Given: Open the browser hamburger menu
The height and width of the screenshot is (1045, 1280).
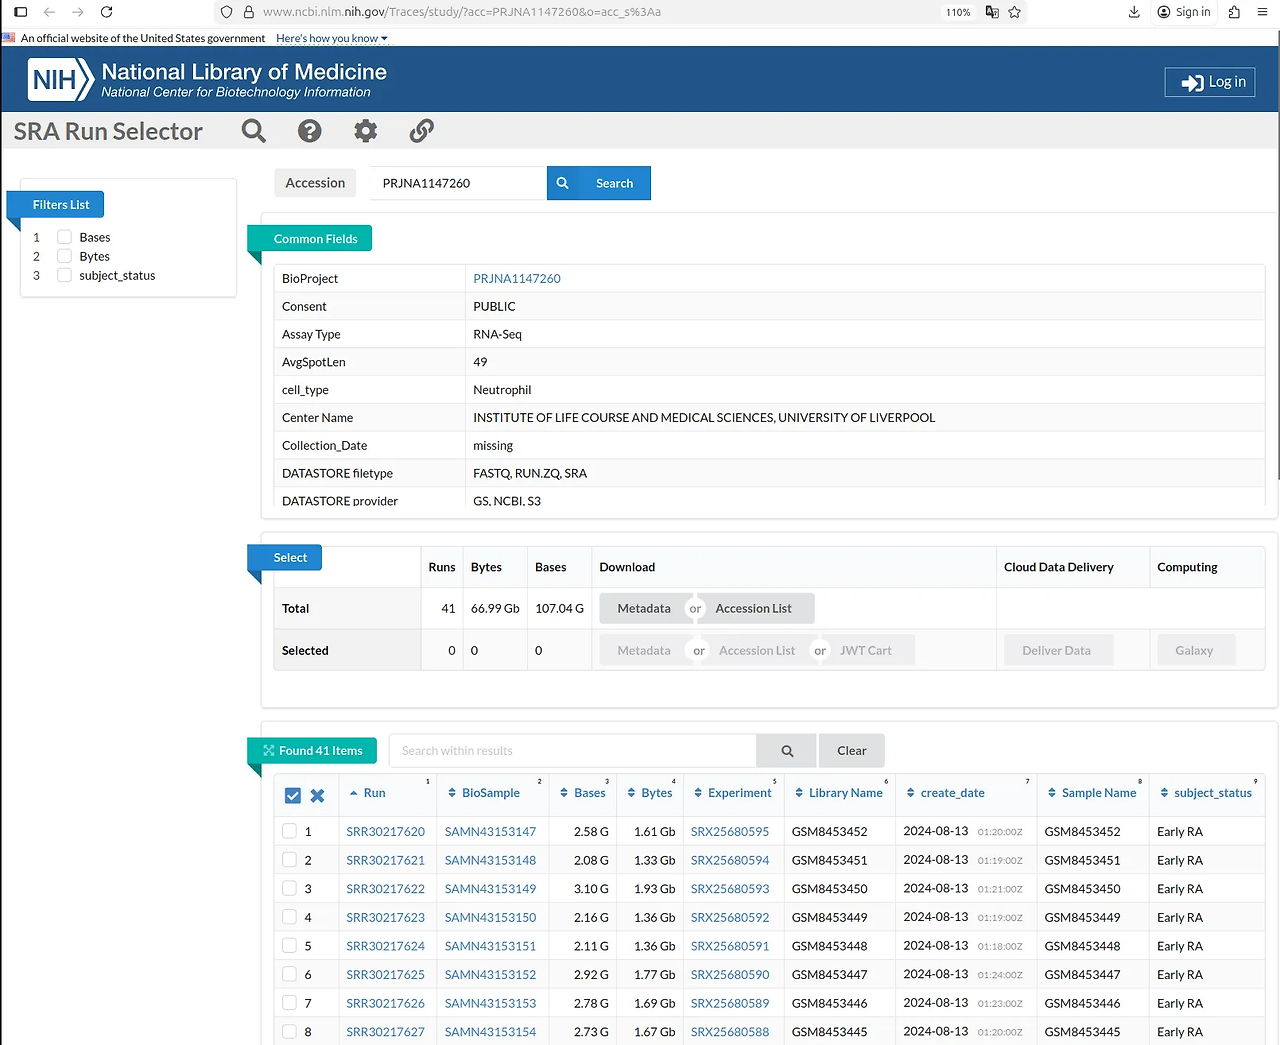Looking at the screenshot, I should (1262, 12).
